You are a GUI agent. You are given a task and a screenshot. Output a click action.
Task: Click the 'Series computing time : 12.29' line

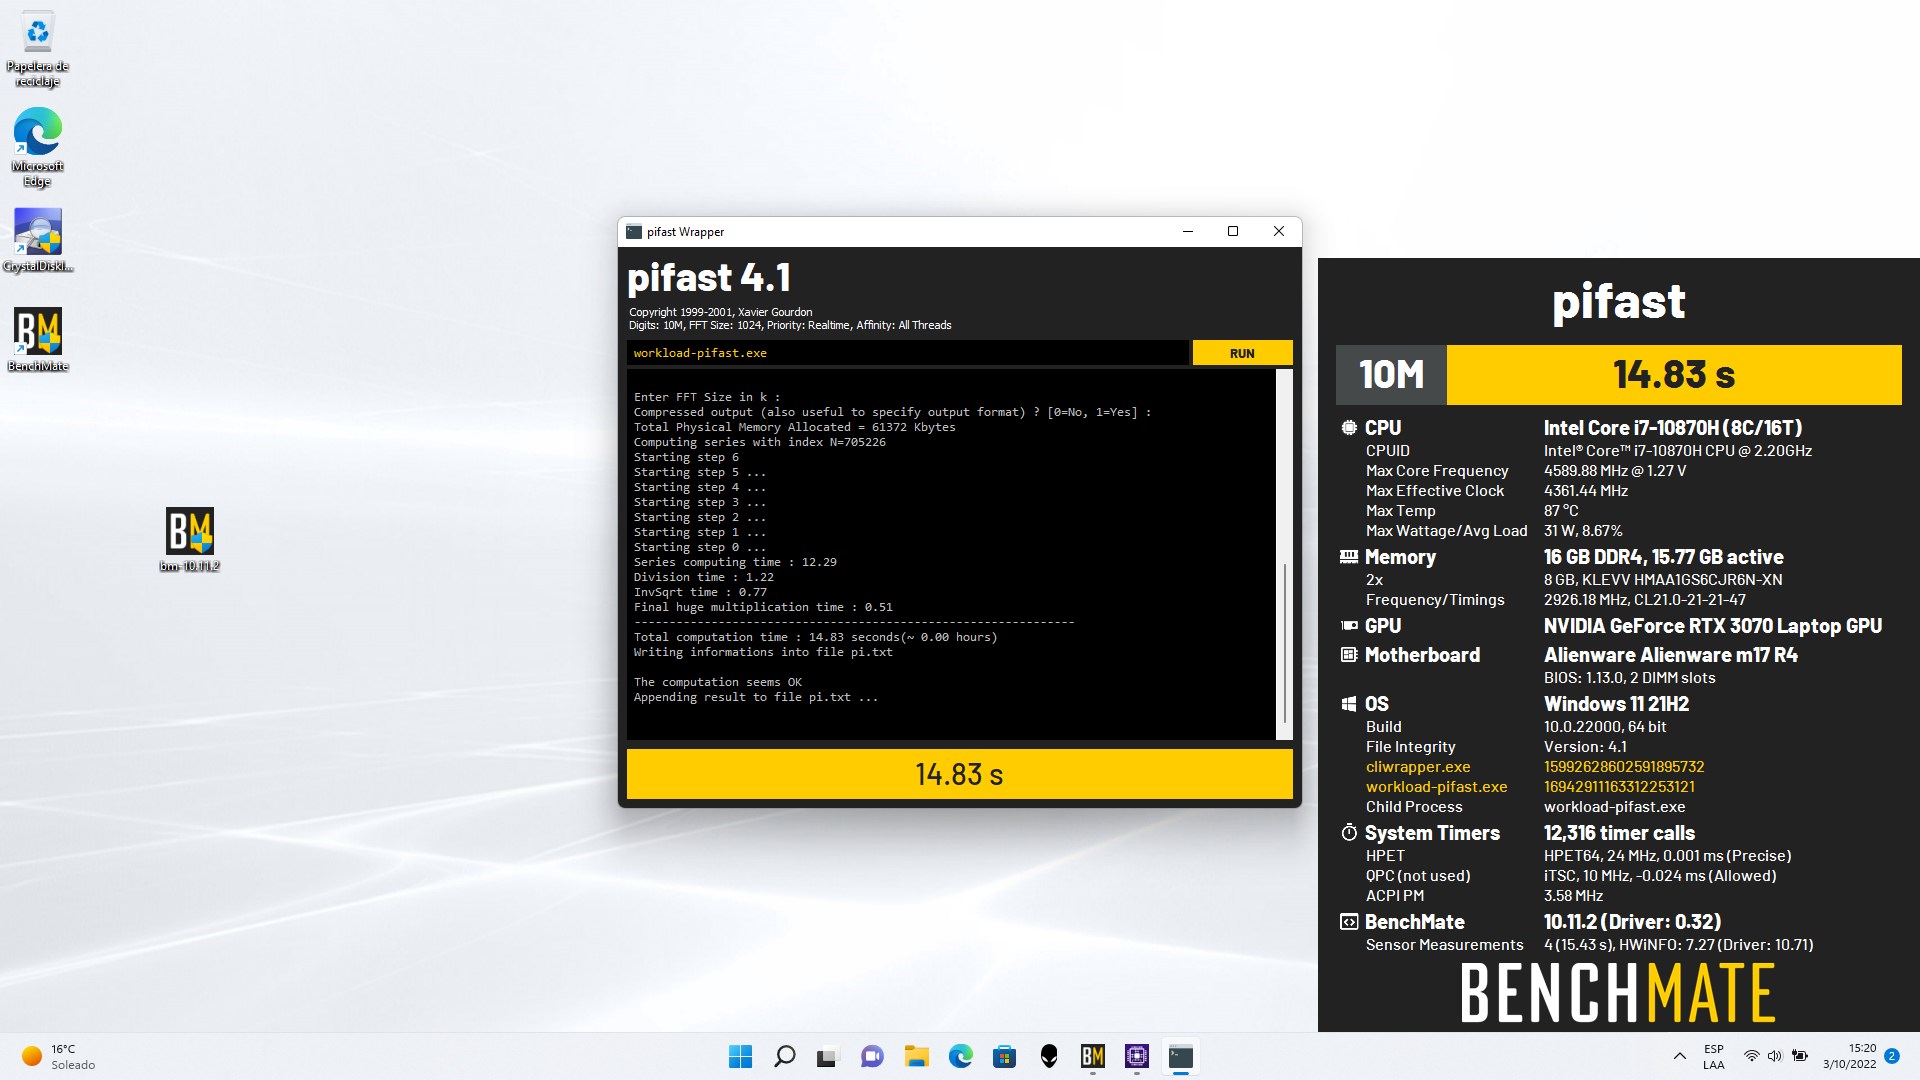point(735,562)
